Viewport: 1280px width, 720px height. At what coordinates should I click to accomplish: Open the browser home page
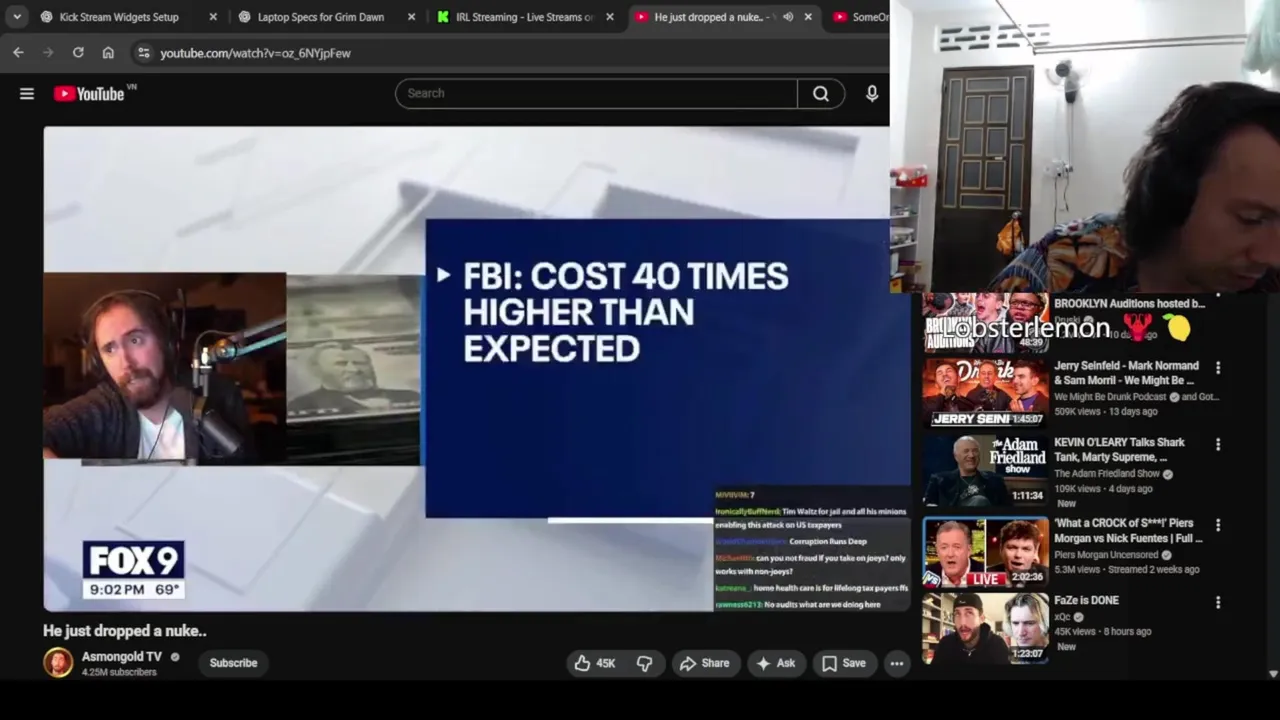coord(108,53)
